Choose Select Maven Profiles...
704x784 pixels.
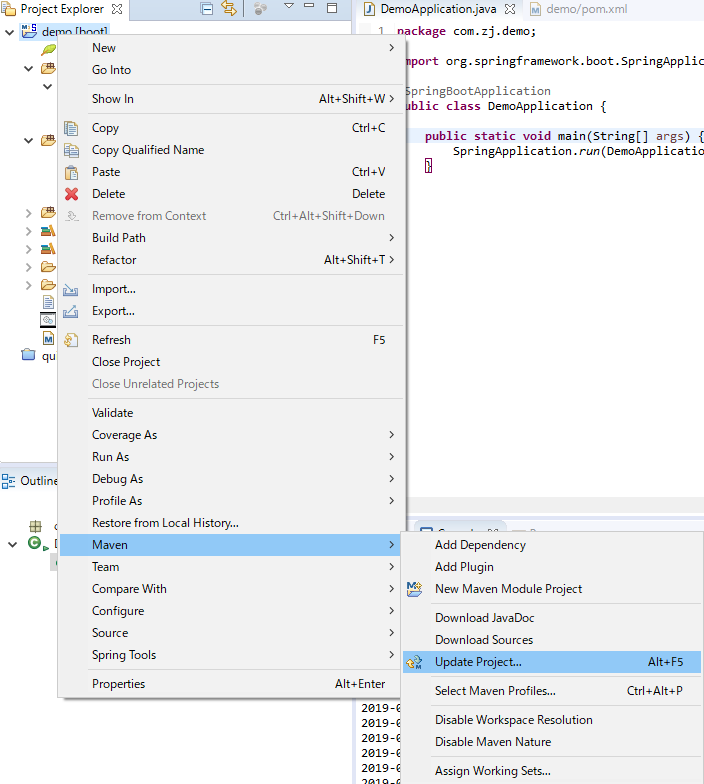pyautogui.click(x=552, y=691)
